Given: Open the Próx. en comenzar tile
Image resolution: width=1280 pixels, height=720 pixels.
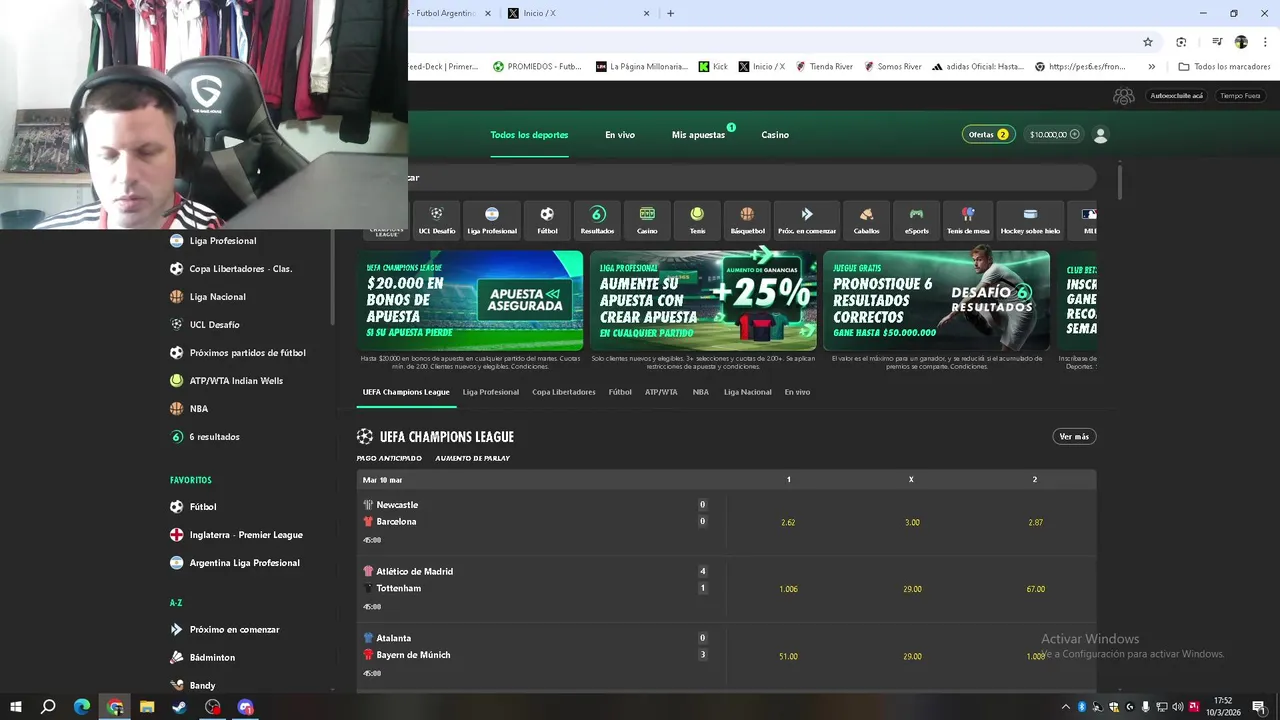Looking at the screenshot, I should [807, 220].
